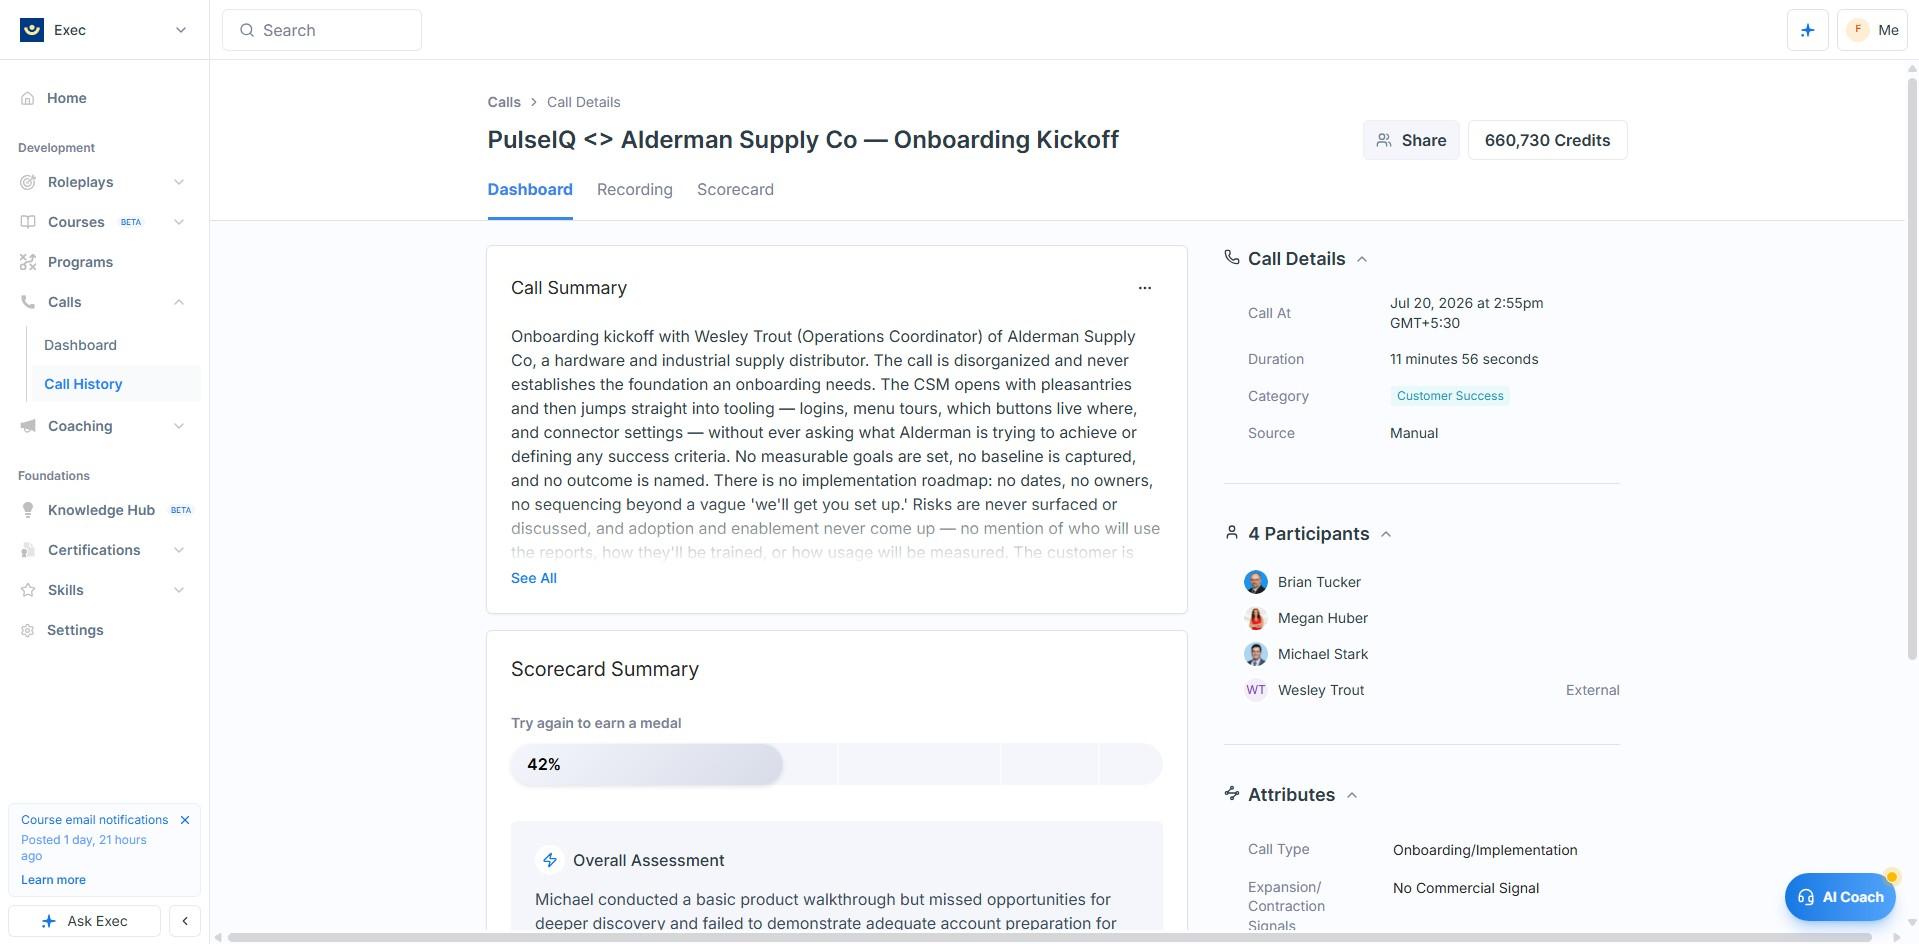The image size is (1919, 944).
Task: Click the Michael Stark participant name
Action: point(1323,654)
